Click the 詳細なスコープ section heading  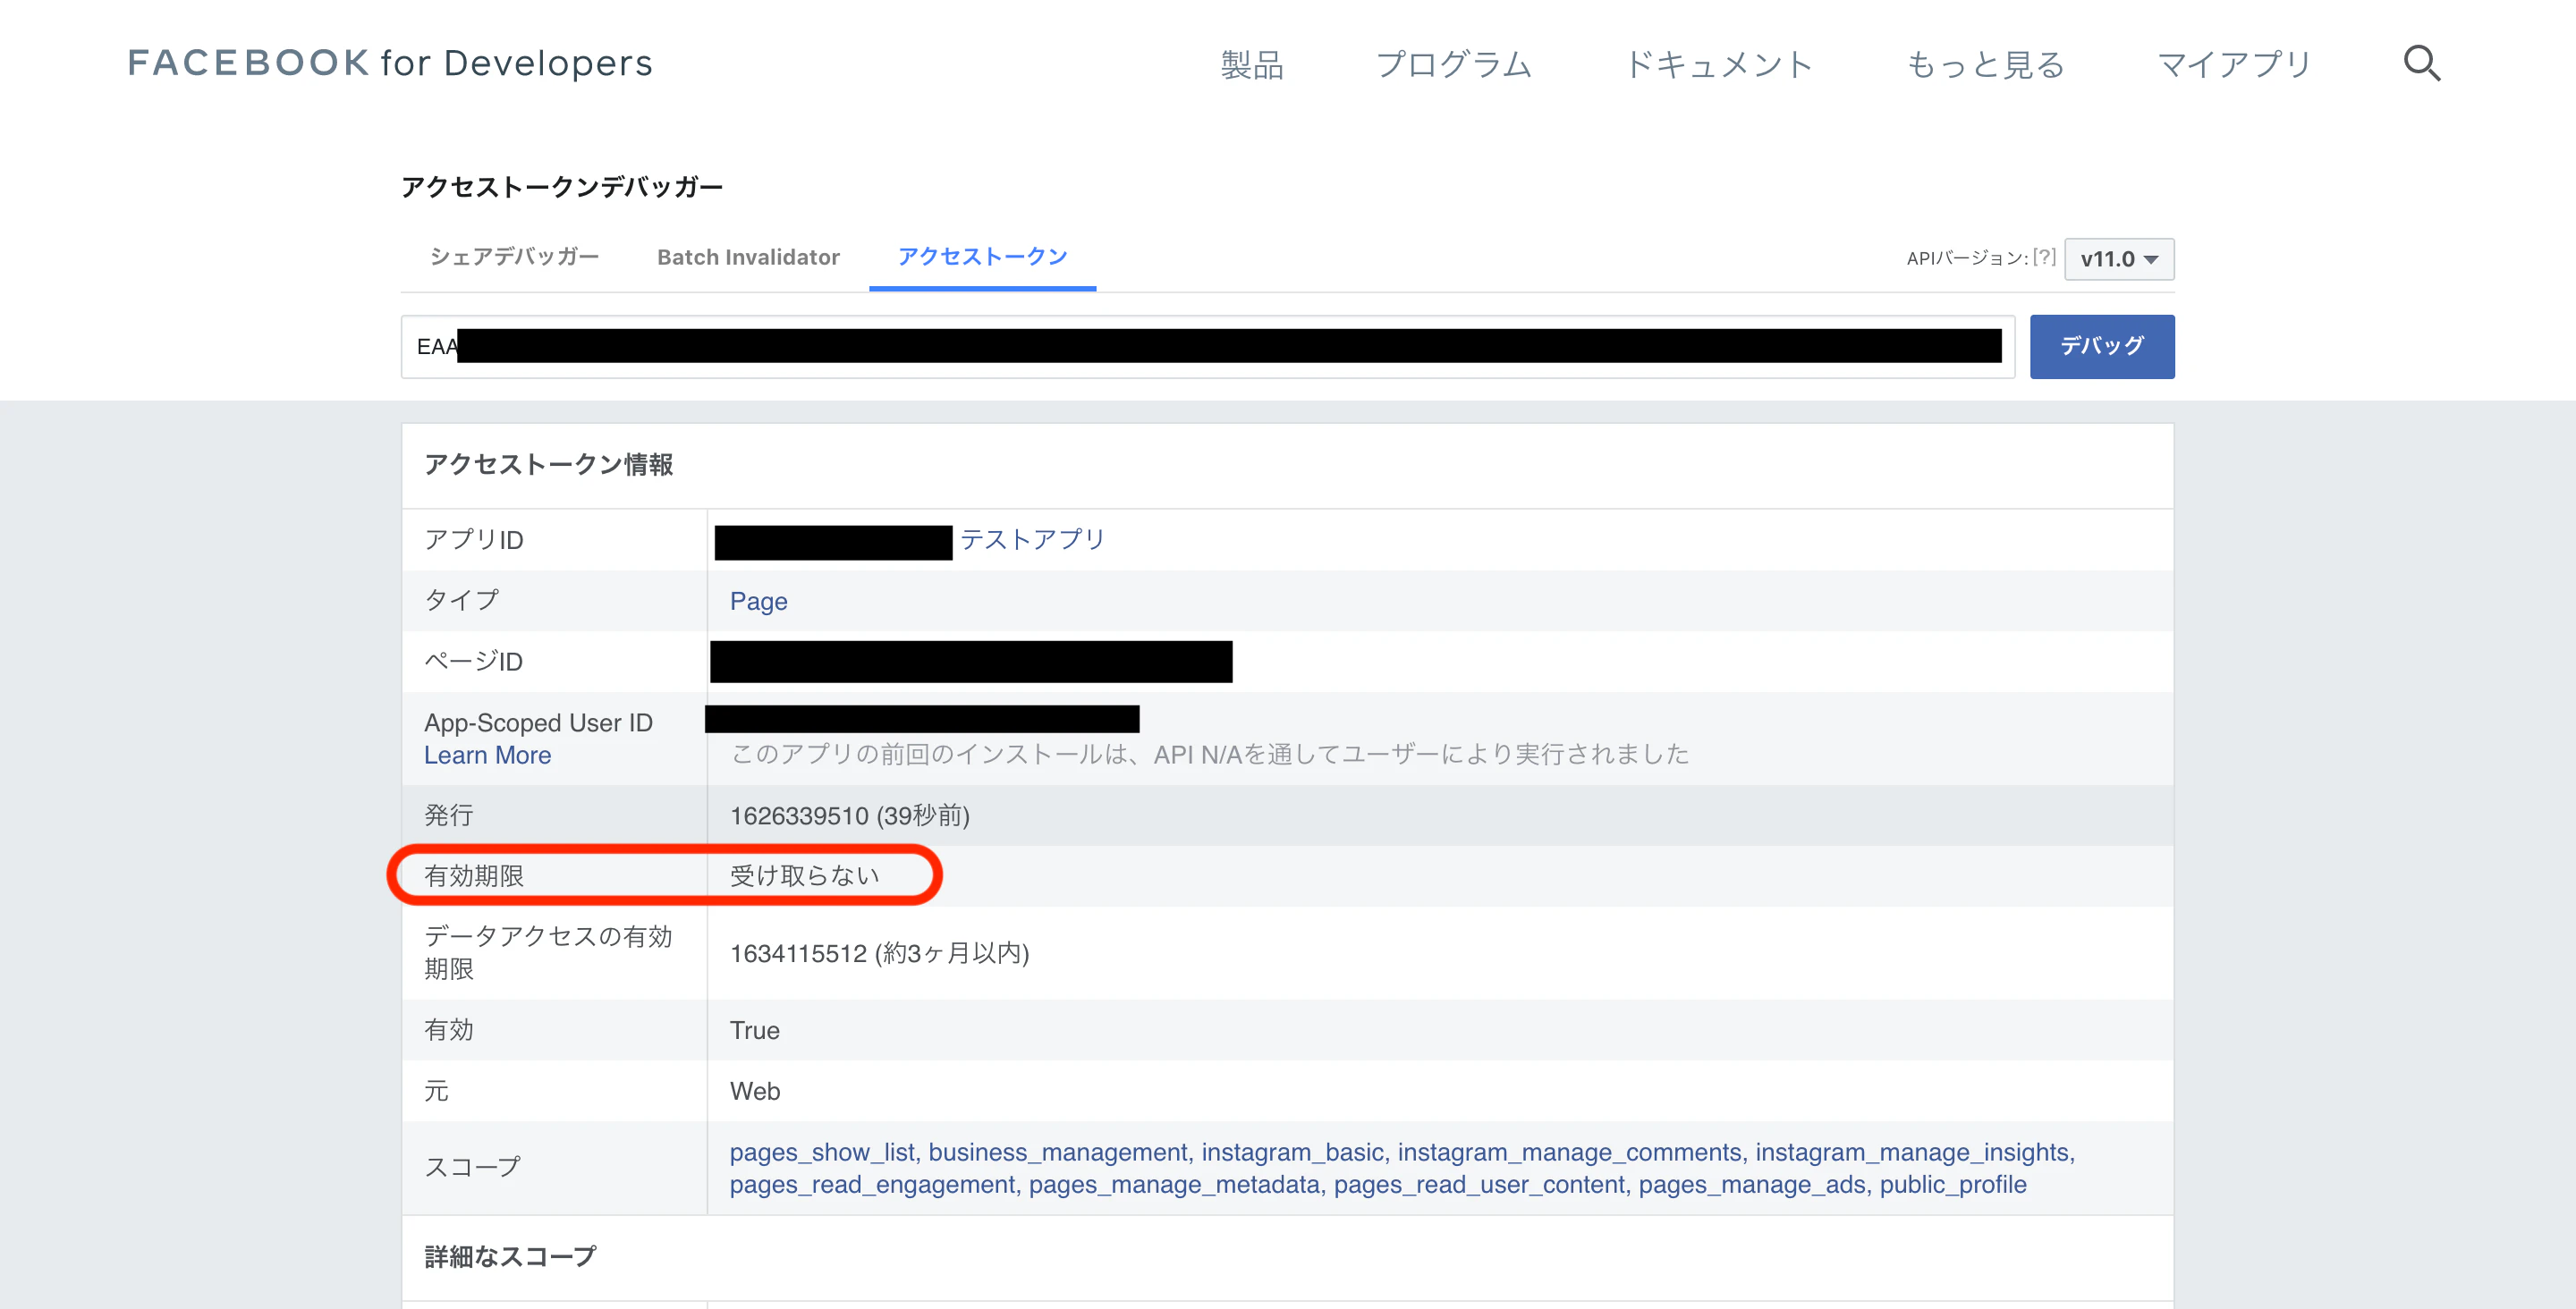[x=510, y=1257]
